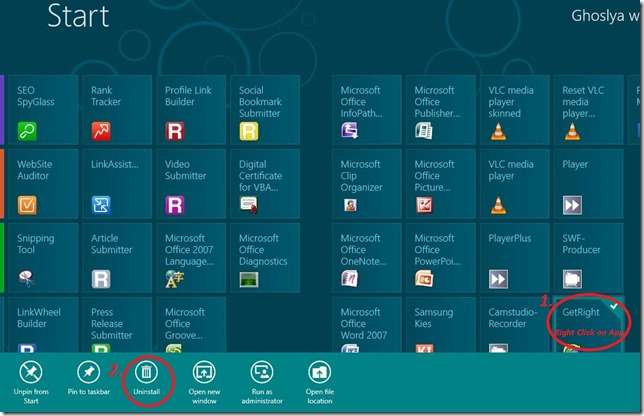Click Open new window button
Image resolution: width=644 pixels, height=416 pixels.
(204, 382)
